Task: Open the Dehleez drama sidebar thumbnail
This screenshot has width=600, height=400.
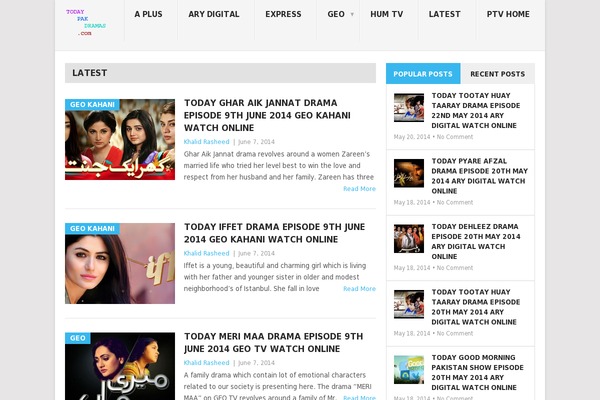Action: click(409, 238)
